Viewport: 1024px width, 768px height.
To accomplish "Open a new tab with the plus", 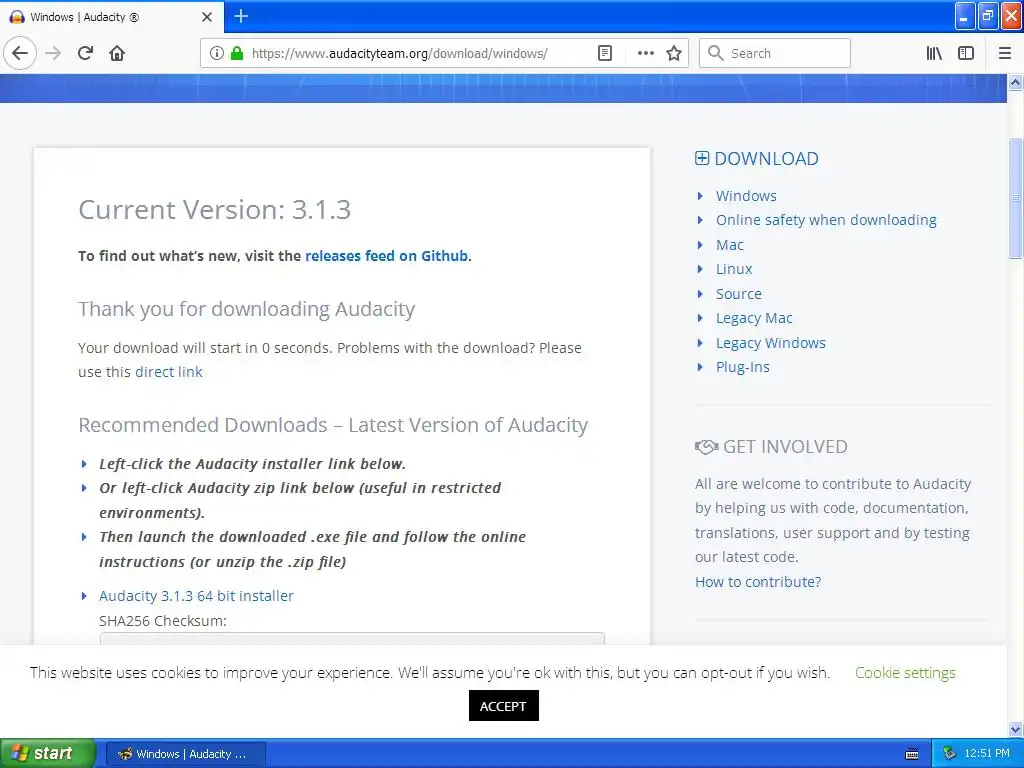I will 241,16.
